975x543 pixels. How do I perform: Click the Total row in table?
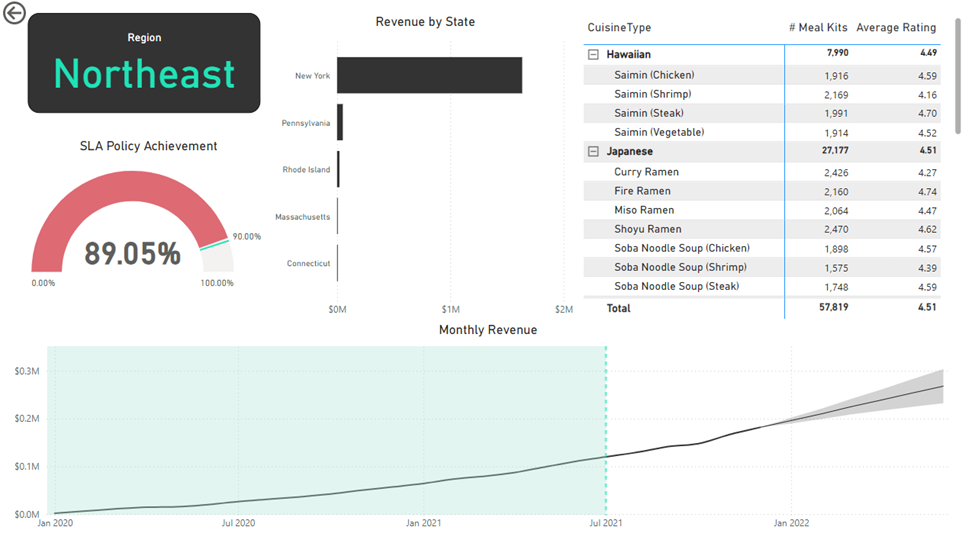(x=619, y=308)
